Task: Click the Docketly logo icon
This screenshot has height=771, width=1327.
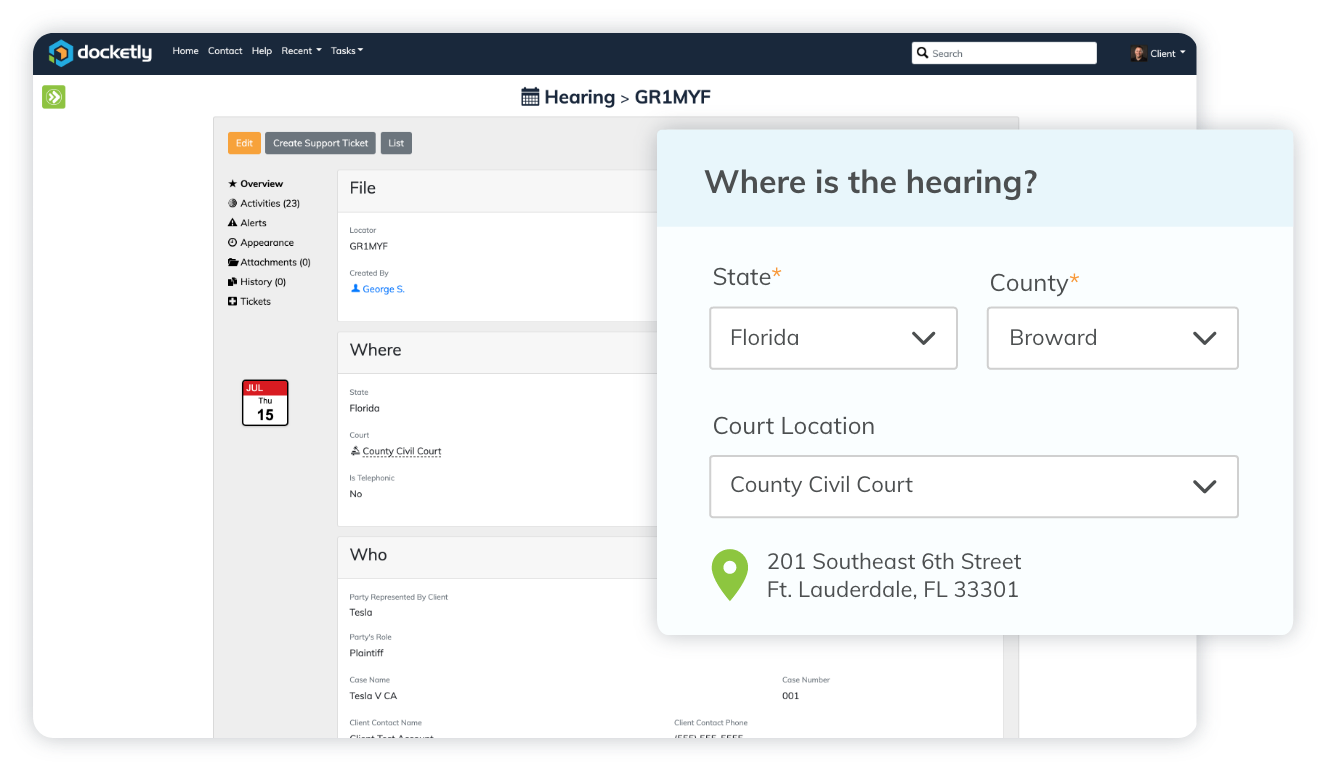Action: click(x=61, y=52)
